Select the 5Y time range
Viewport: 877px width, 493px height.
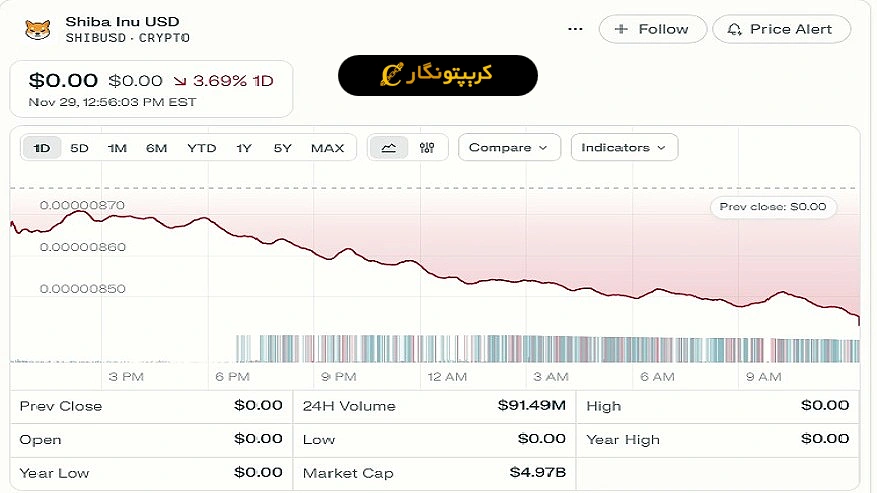point(283,148)
